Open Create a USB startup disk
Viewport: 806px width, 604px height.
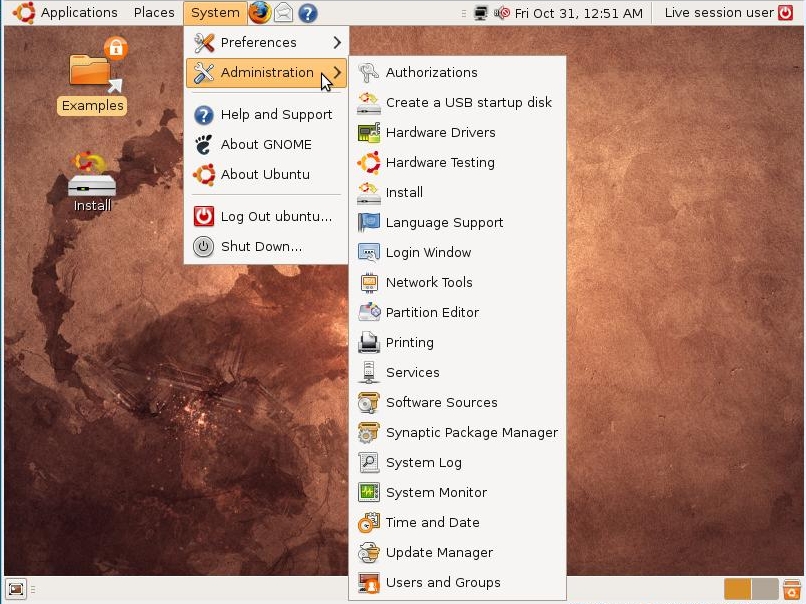457,102
